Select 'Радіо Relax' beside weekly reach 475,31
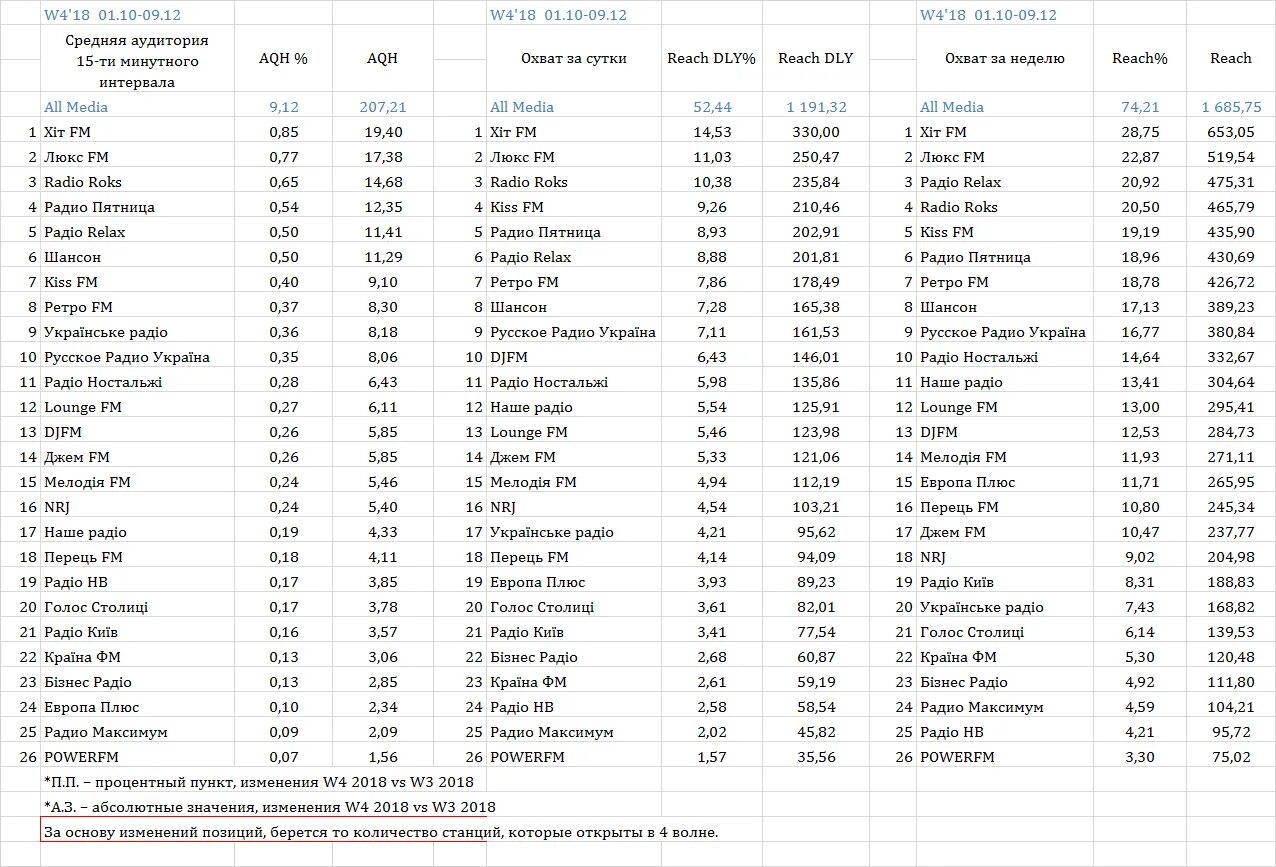 tap(960, 182)
